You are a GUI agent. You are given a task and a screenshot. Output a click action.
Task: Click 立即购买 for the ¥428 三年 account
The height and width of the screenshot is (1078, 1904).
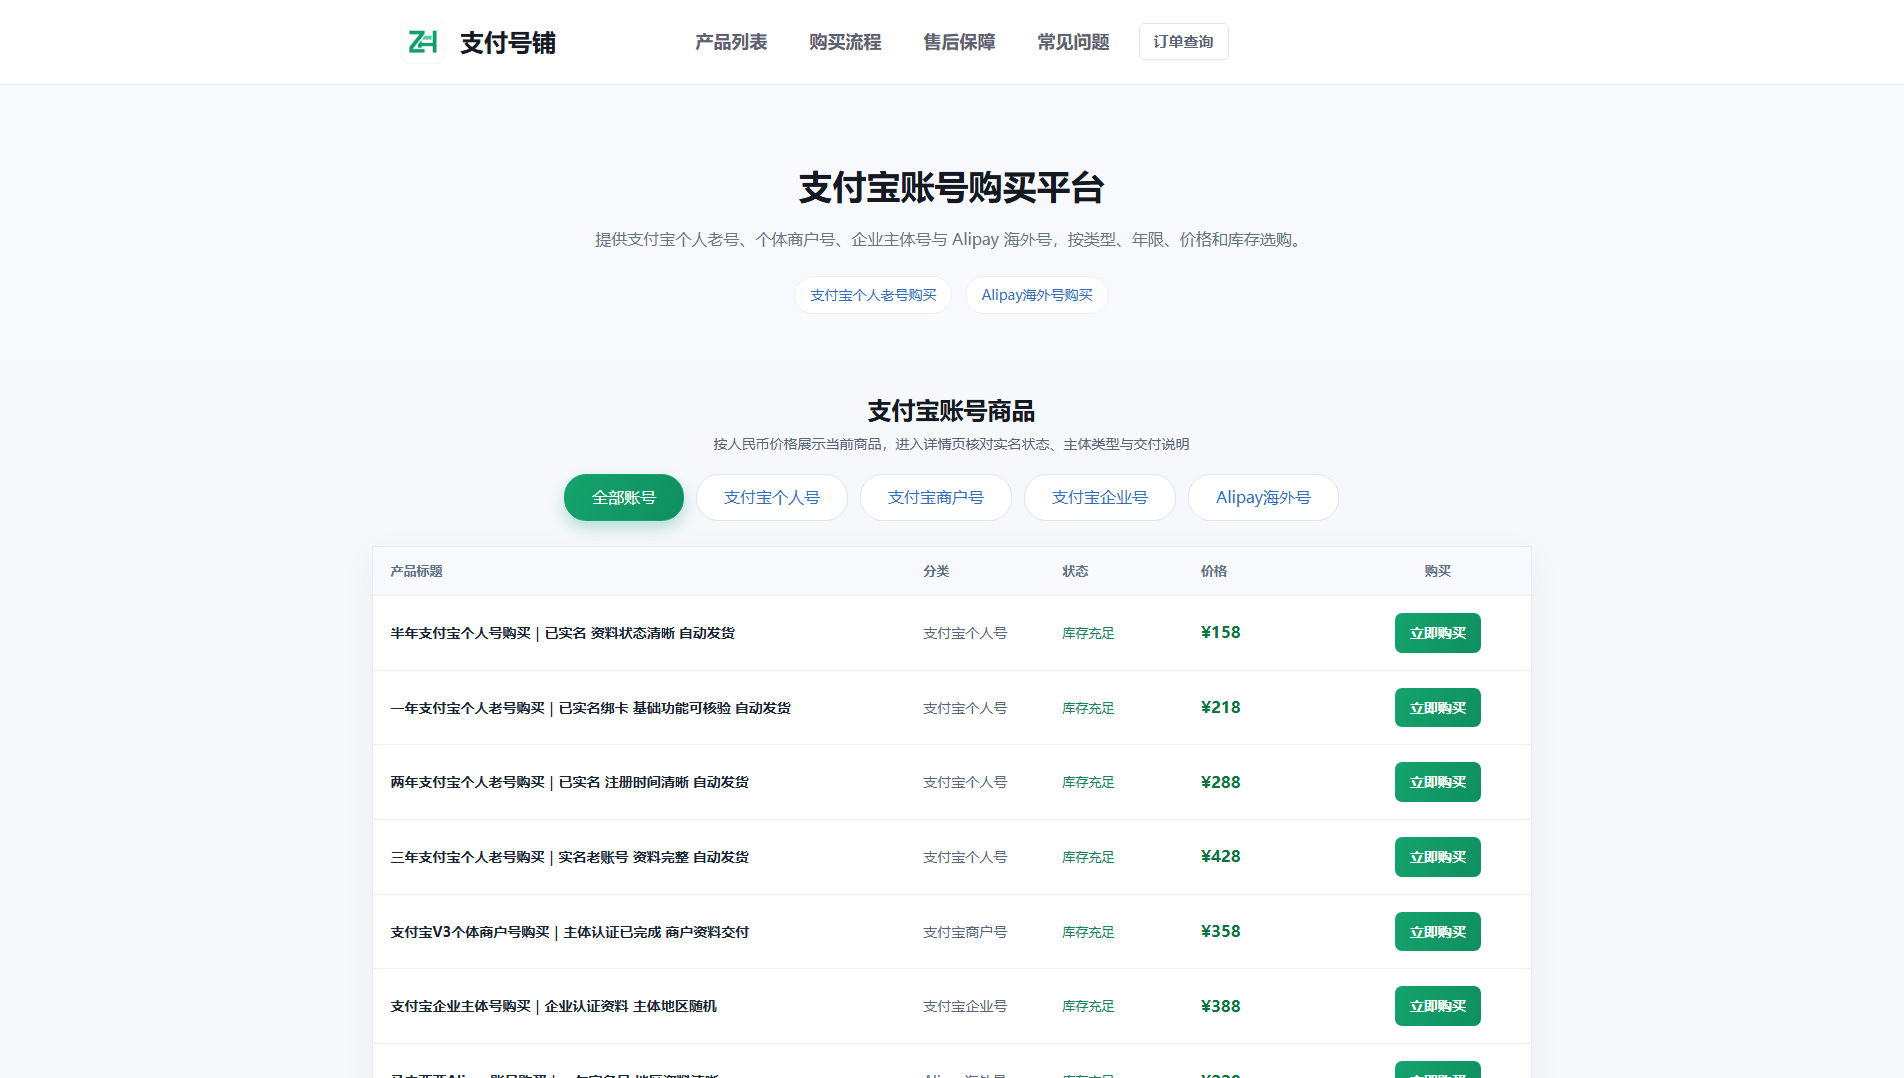1438,857
